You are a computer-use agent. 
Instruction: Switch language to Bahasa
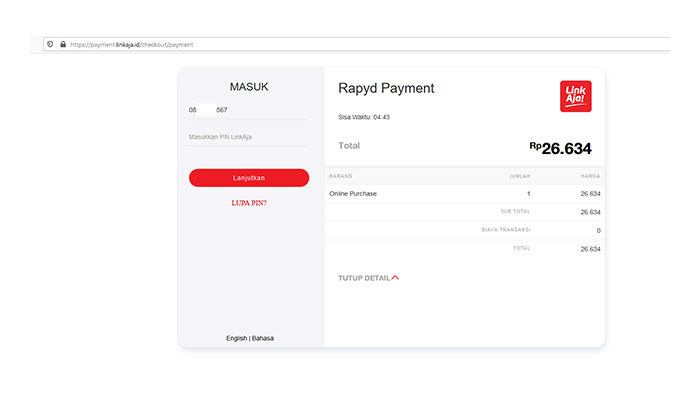pyautogui.click(x=262, y=338)
